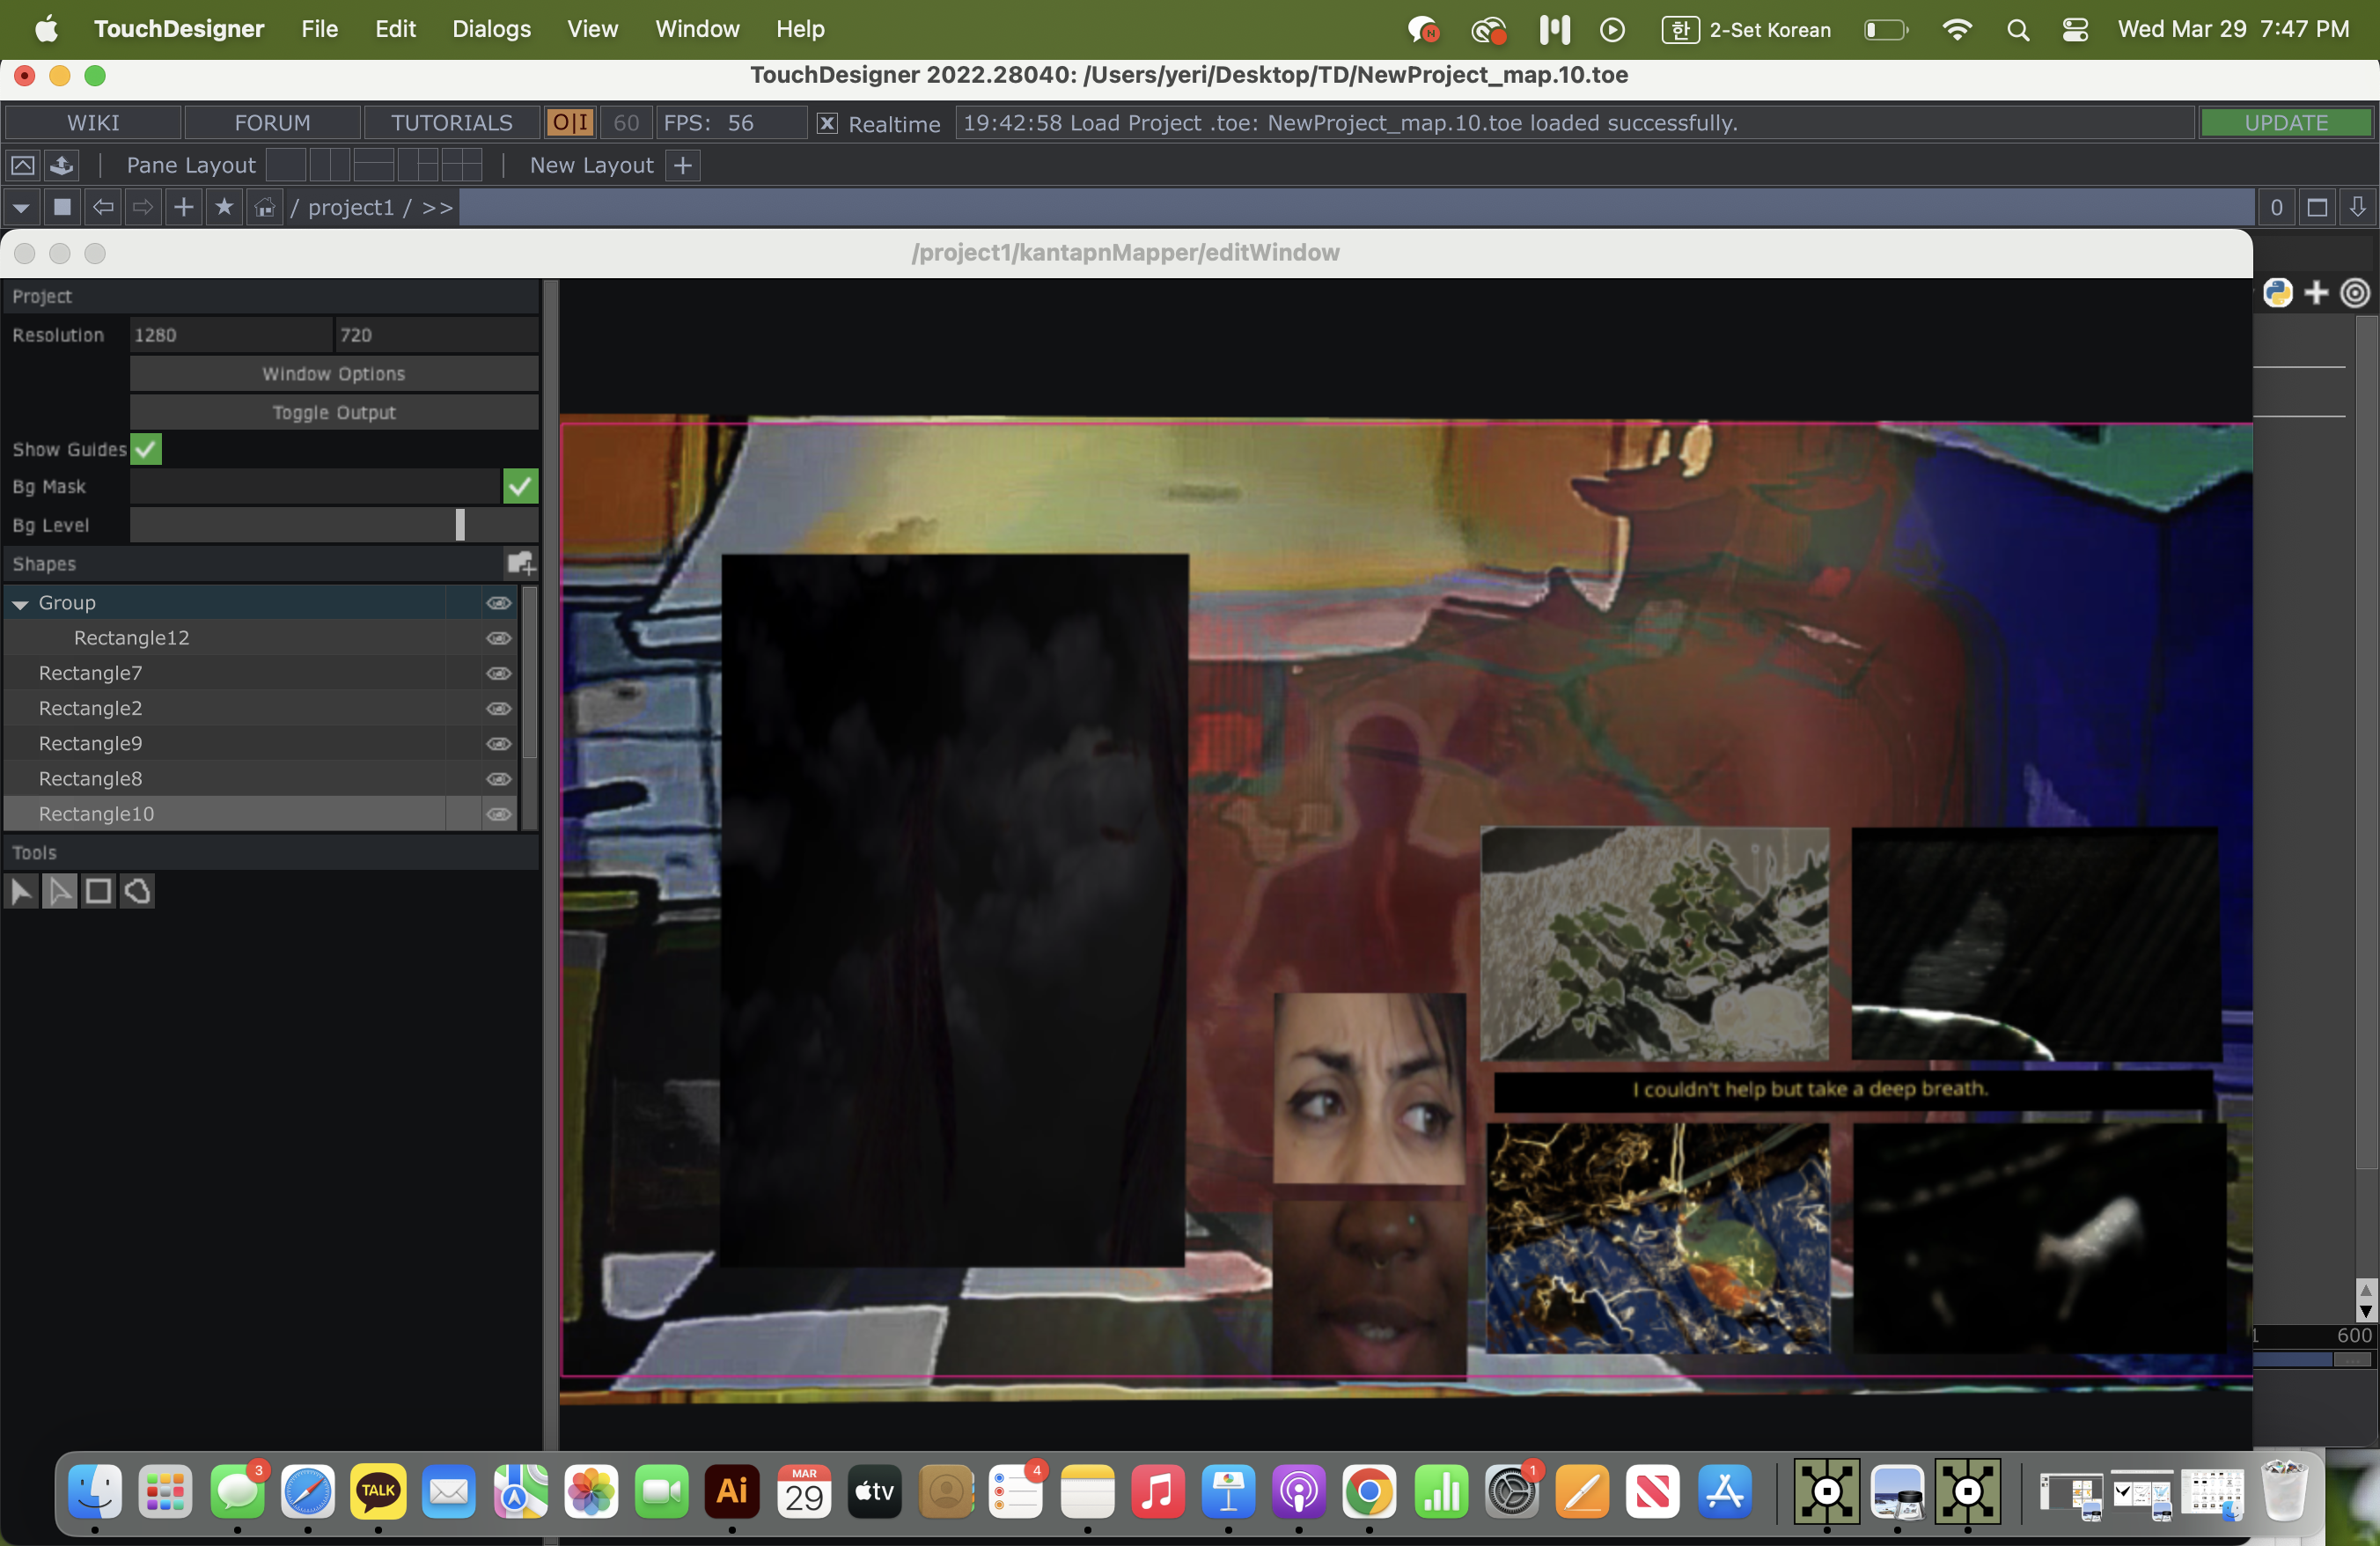Select the top-bottom split pane layout

374,165
